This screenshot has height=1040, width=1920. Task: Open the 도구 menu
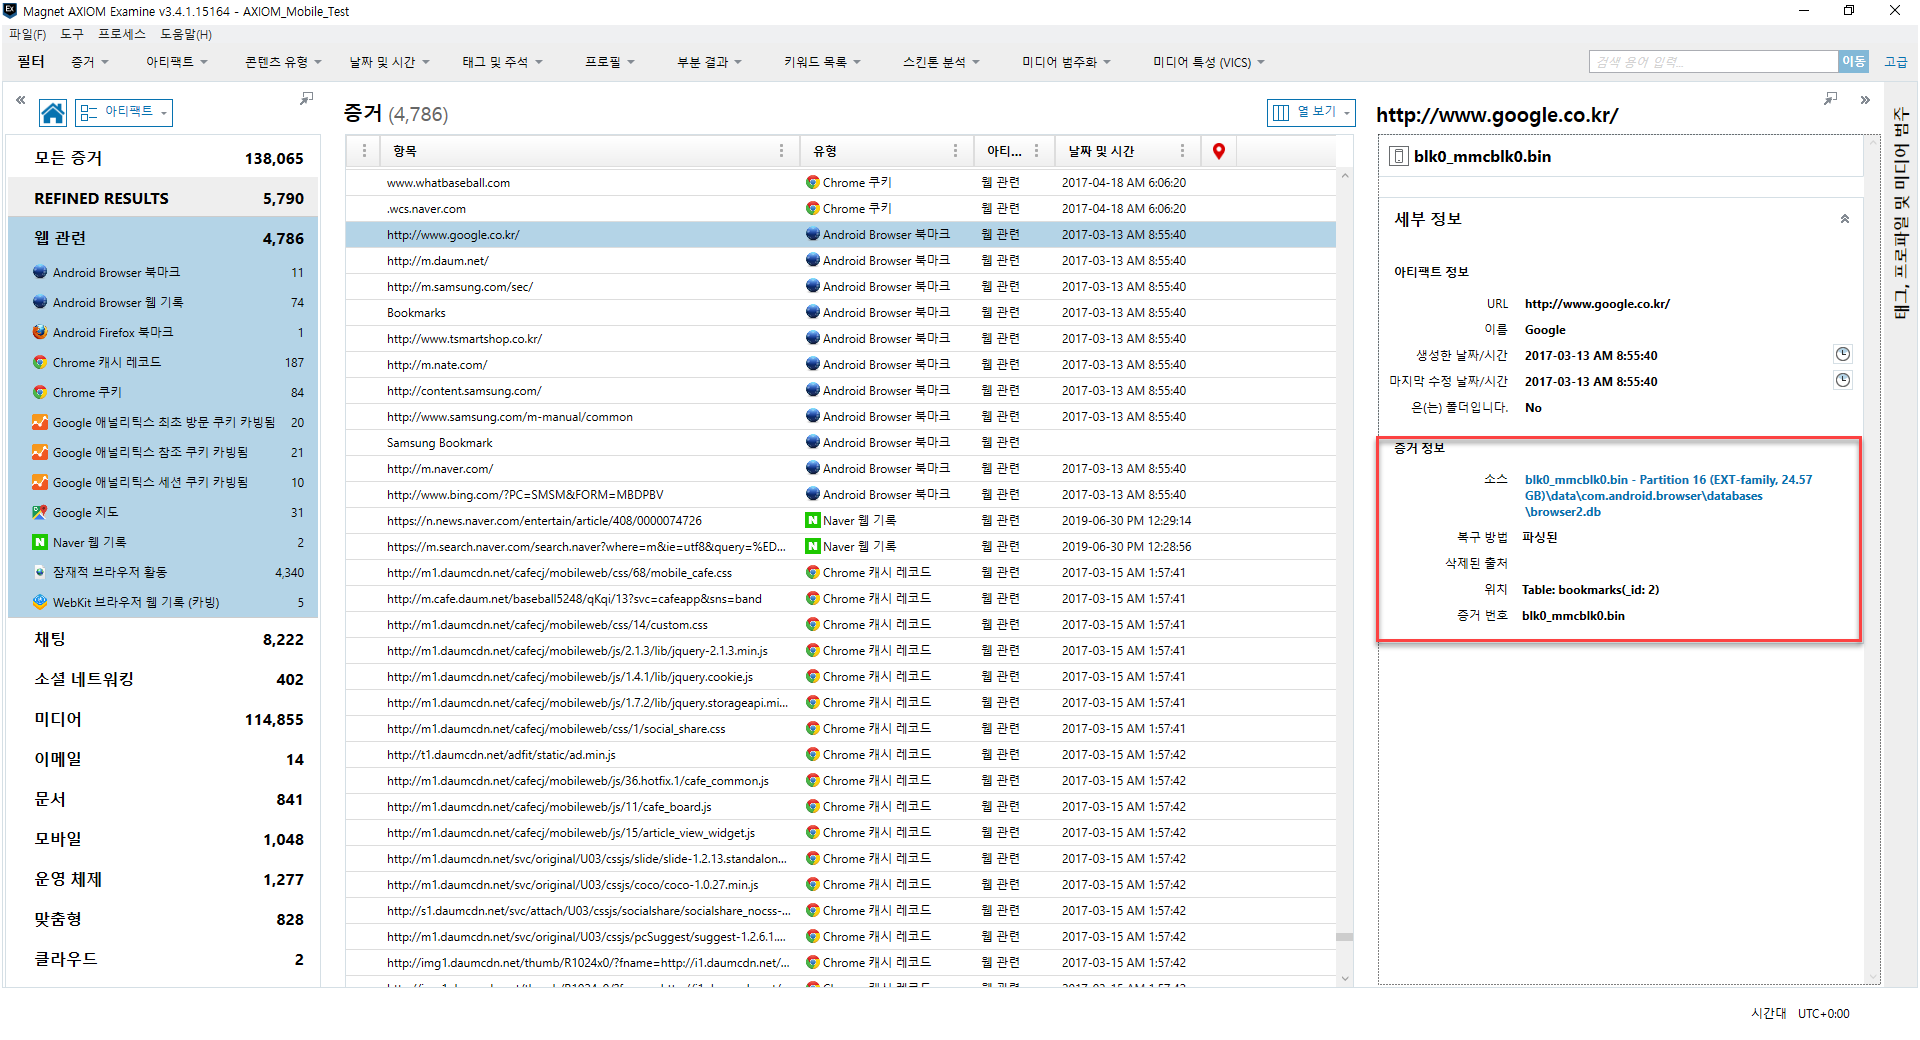point(72,34)
